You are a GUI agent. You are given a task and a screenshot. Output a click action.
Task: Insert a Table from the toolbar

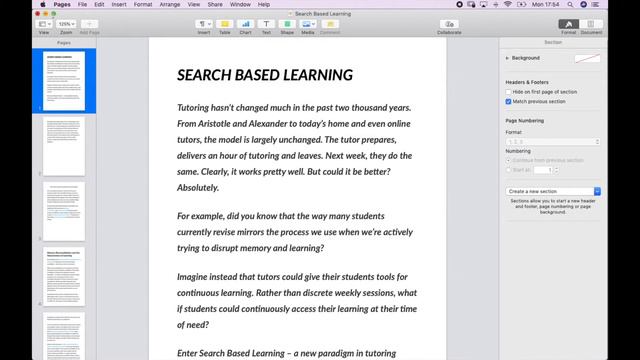pyautogui.click(x=224, y=24)
